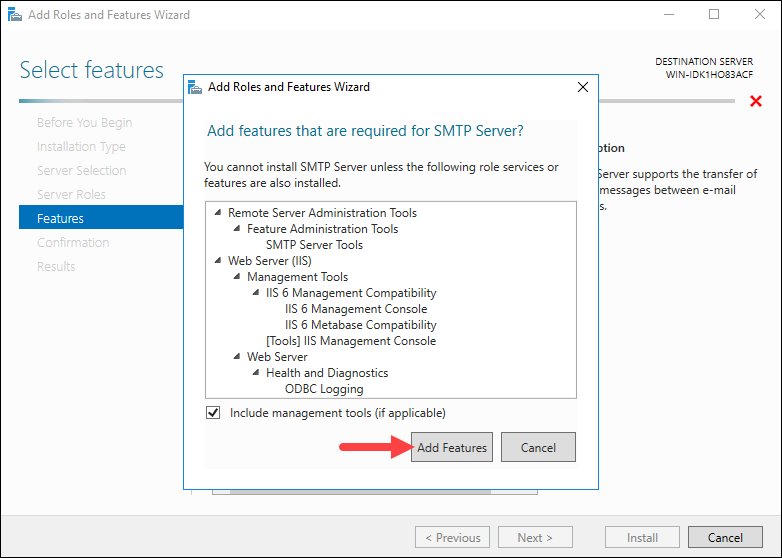Click the Health and Diagnostics label
The height and width of the screenshot is (558, 782).
click(x=327, y=372)
